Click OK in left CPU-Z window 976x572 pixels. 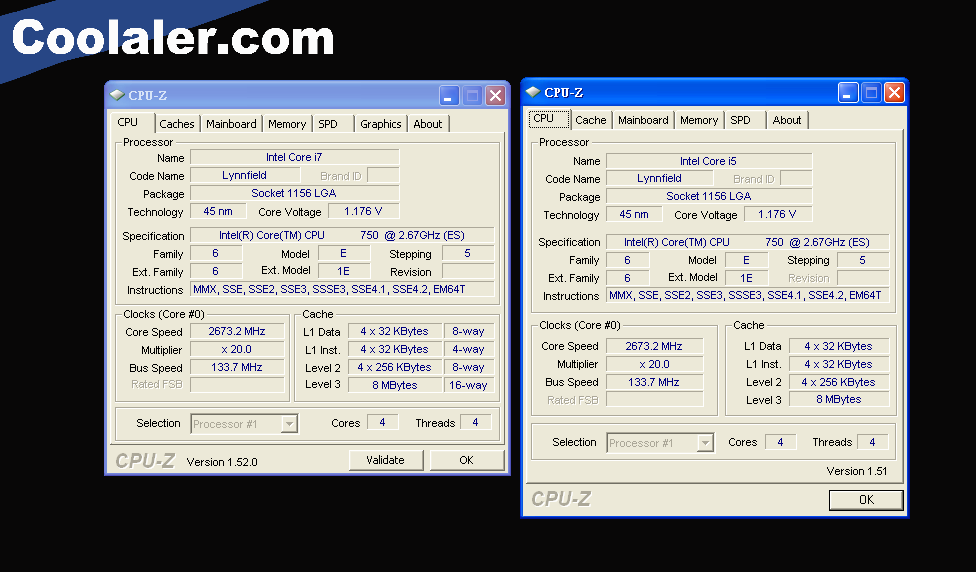[x=466, y=460]
